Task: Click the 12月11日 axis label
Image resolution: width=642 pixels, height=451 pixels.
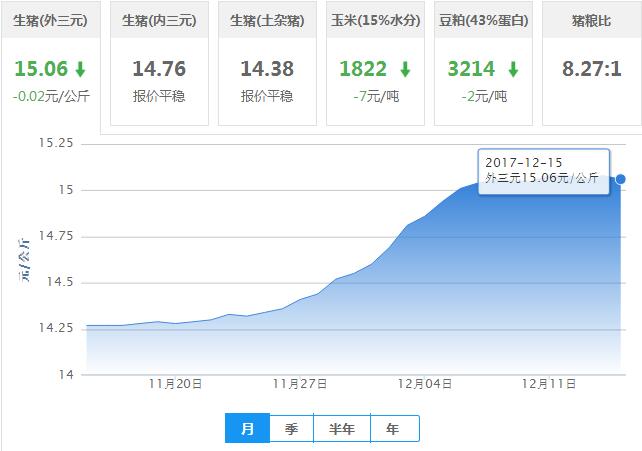Action: (x=549, y=384)
